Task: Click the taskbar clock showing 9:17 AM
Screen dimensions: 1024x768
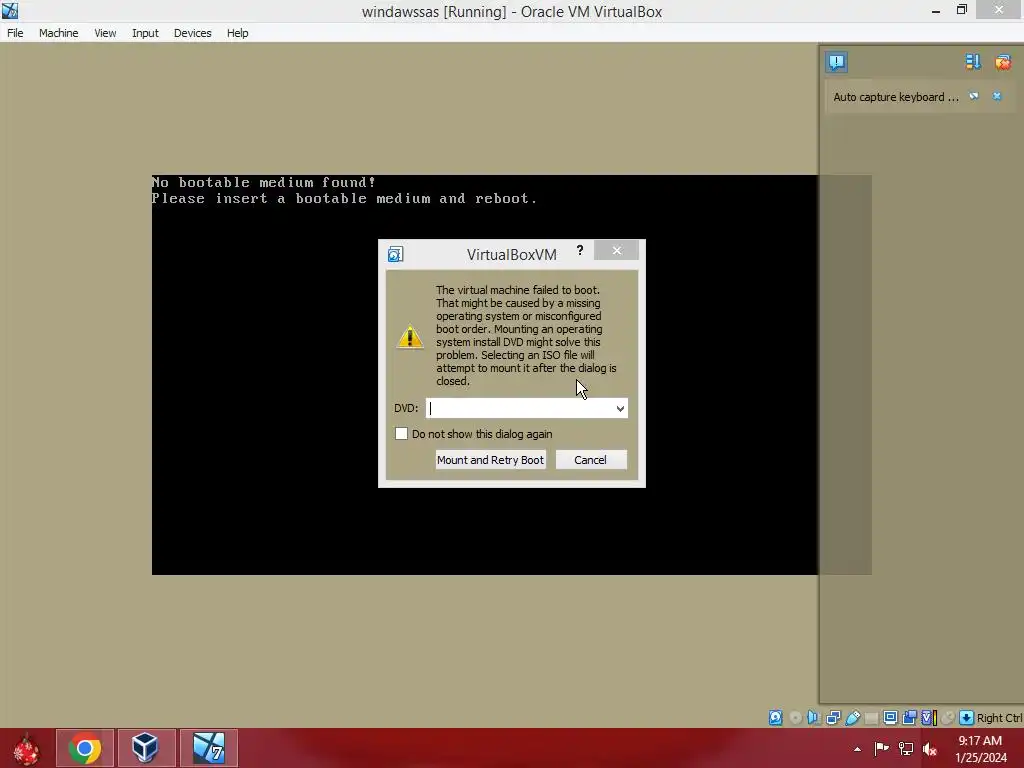Action: click(981, 749)
